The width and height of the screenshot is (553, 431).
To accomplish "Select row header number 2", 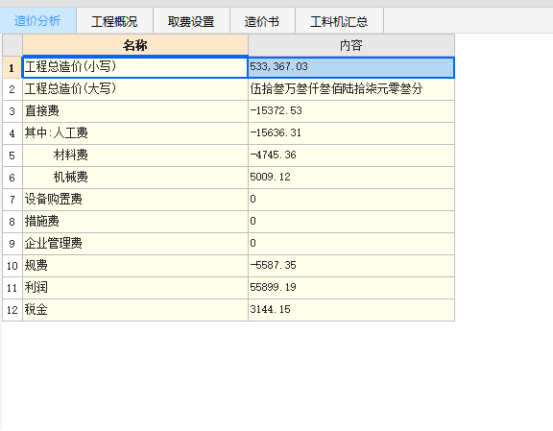I will point(12,89).
